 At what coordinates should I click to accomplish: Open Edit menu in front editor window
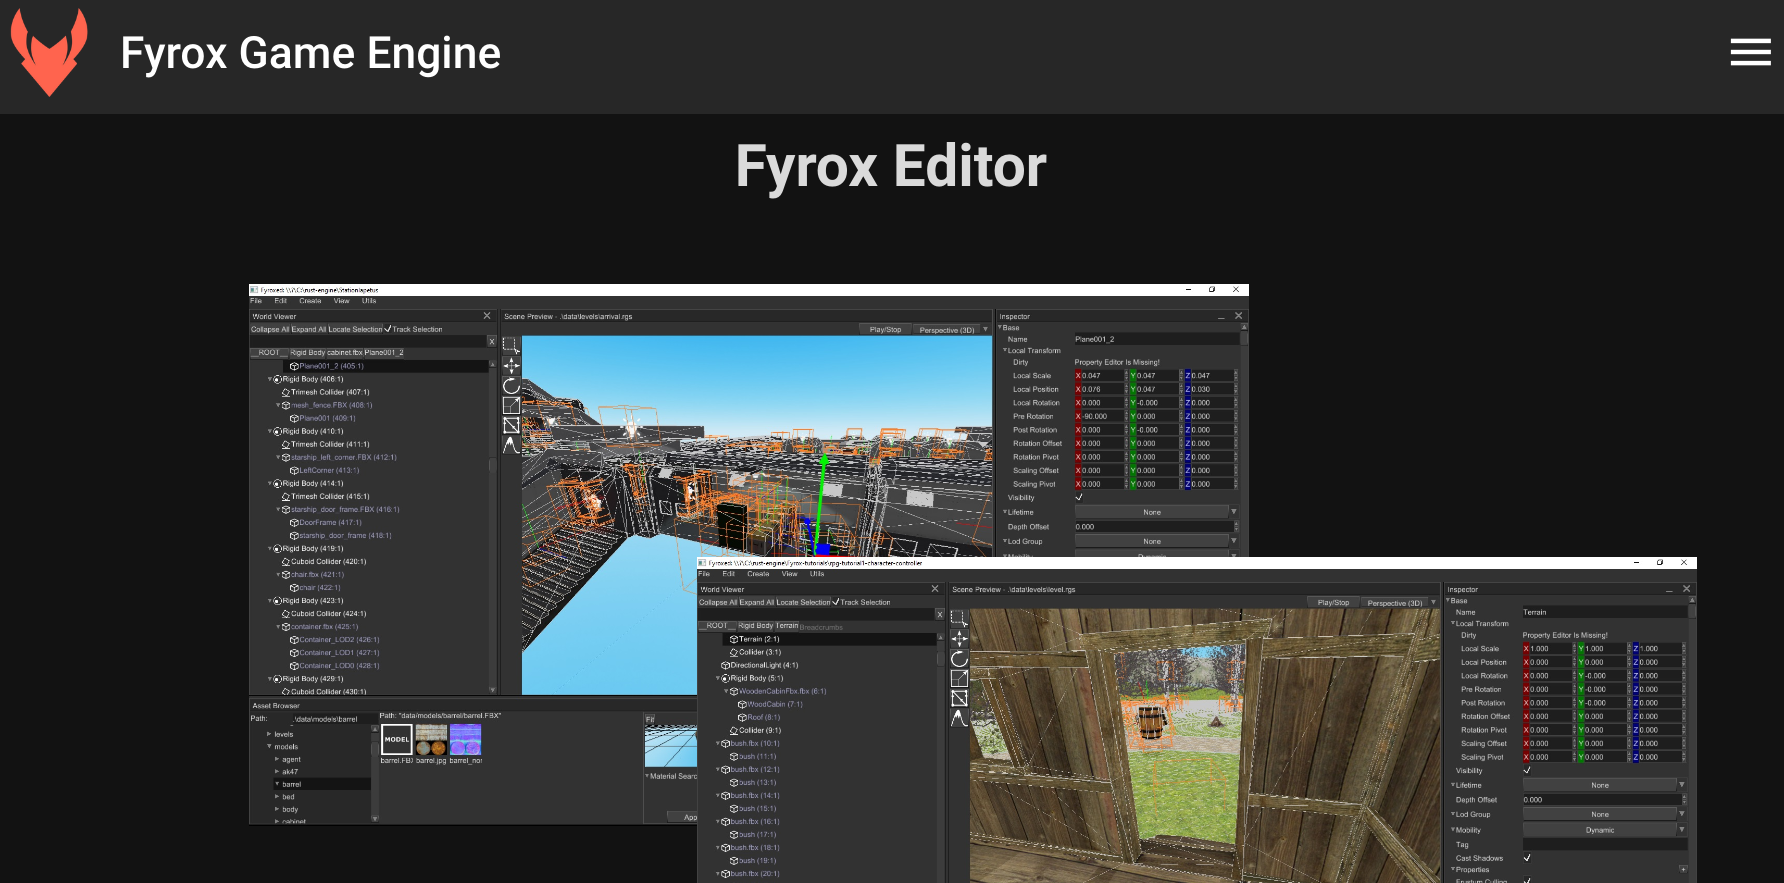[728, 574]
